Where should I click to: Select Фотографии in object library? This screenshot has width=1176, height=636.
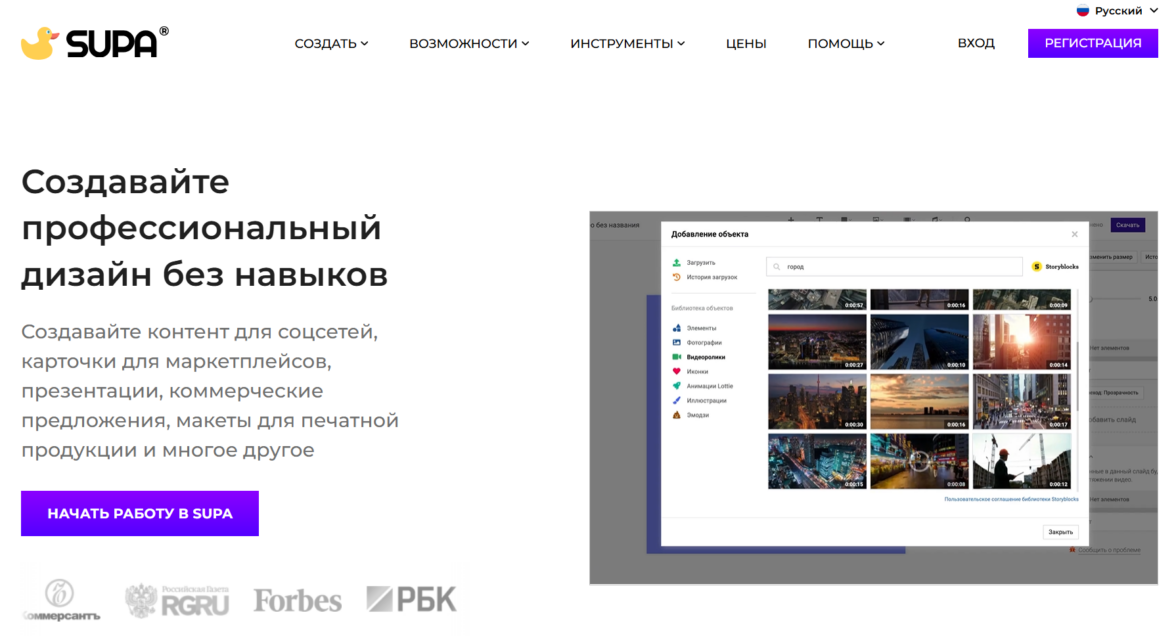tap(697, 342)
